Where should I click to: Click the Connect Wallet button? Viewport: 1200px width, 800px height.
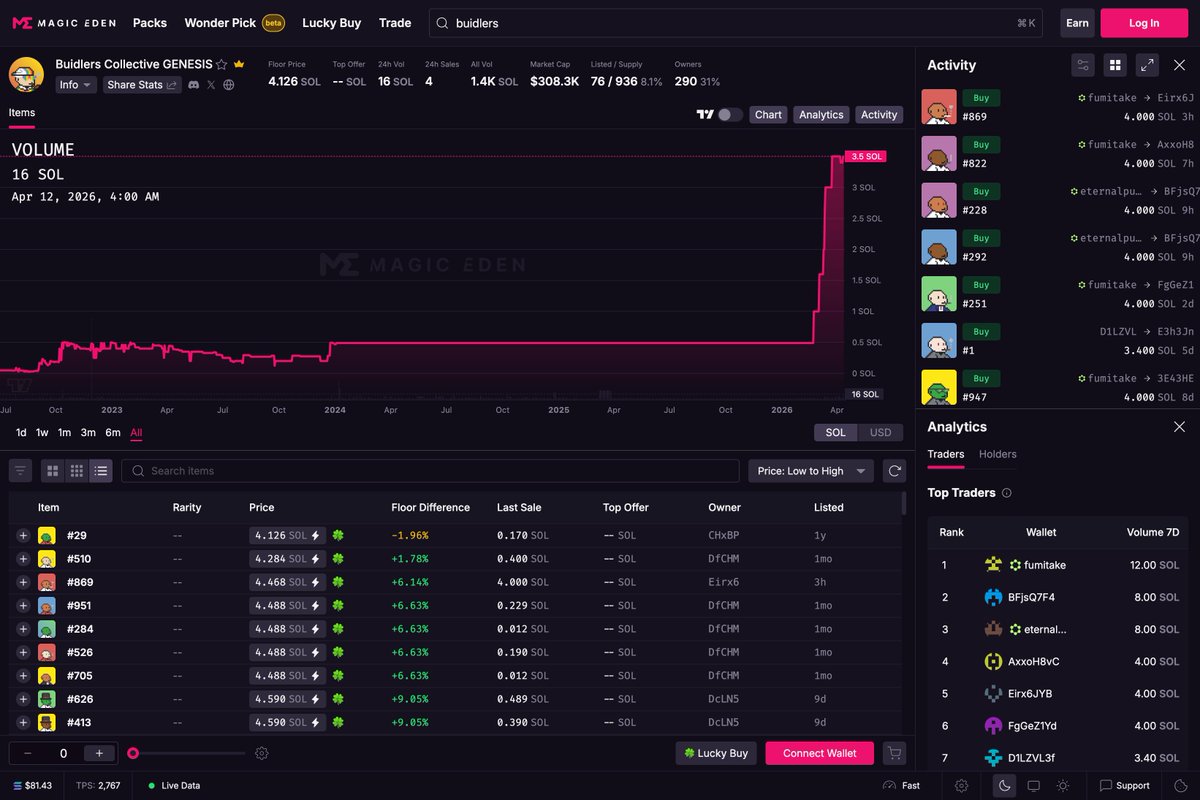[819, 753]
